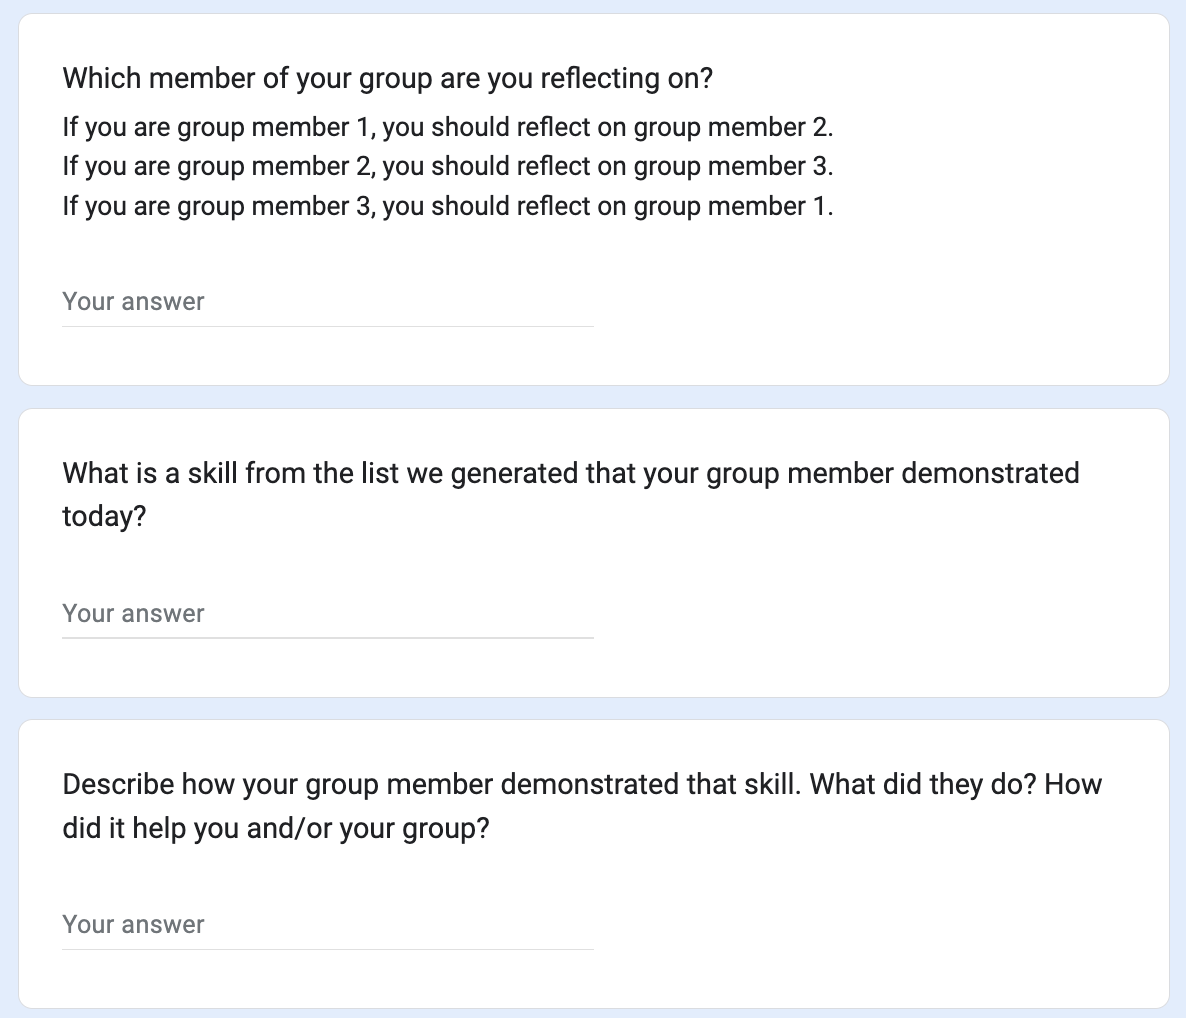The width and height of the screenshot is (1186, 1018).
Task: Click the word "demonstrated" in the skill question
Action: (x=990, y=472)
